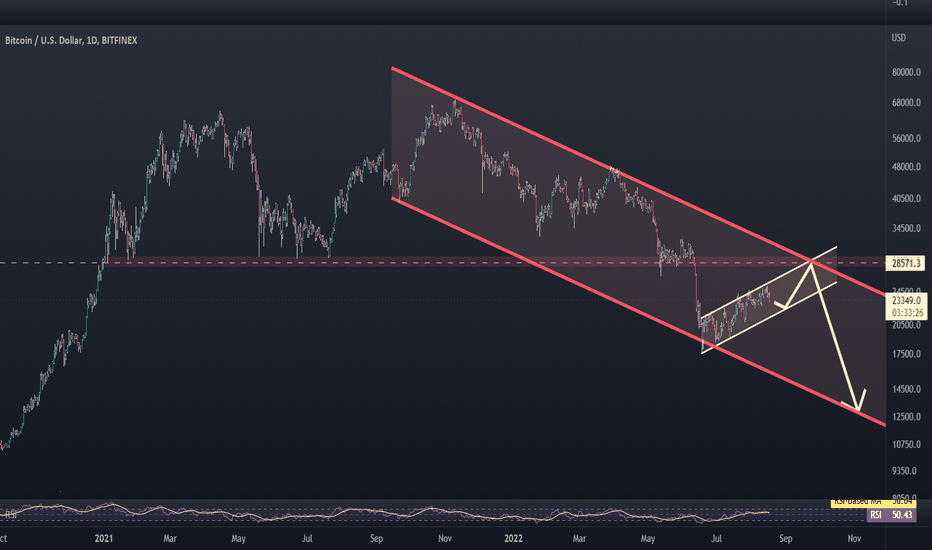The width and height of the screenshot is (932, 550).
Task: Click the 20500.0 price axis label
Action: [x=906, y=325]
